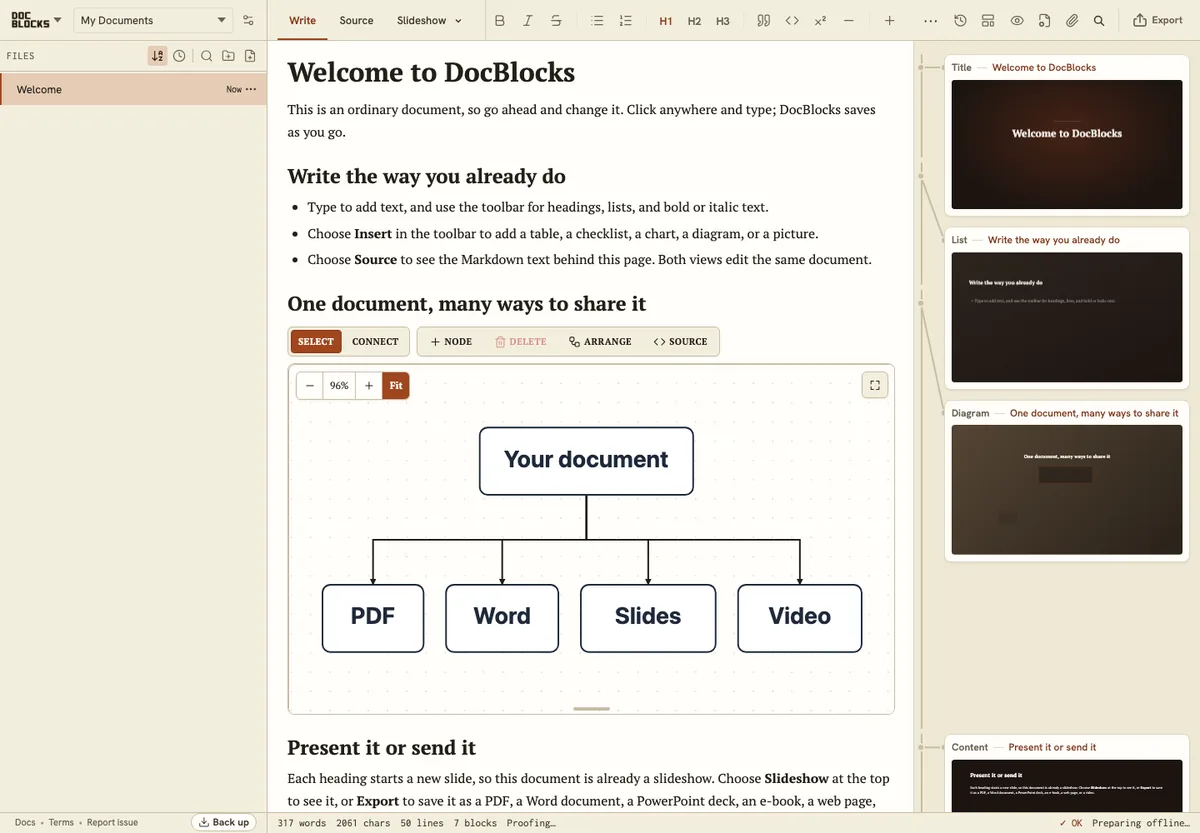The image size is (1200, 833).
Task: Open the My Documents dropdown
Action: point(153,20)
